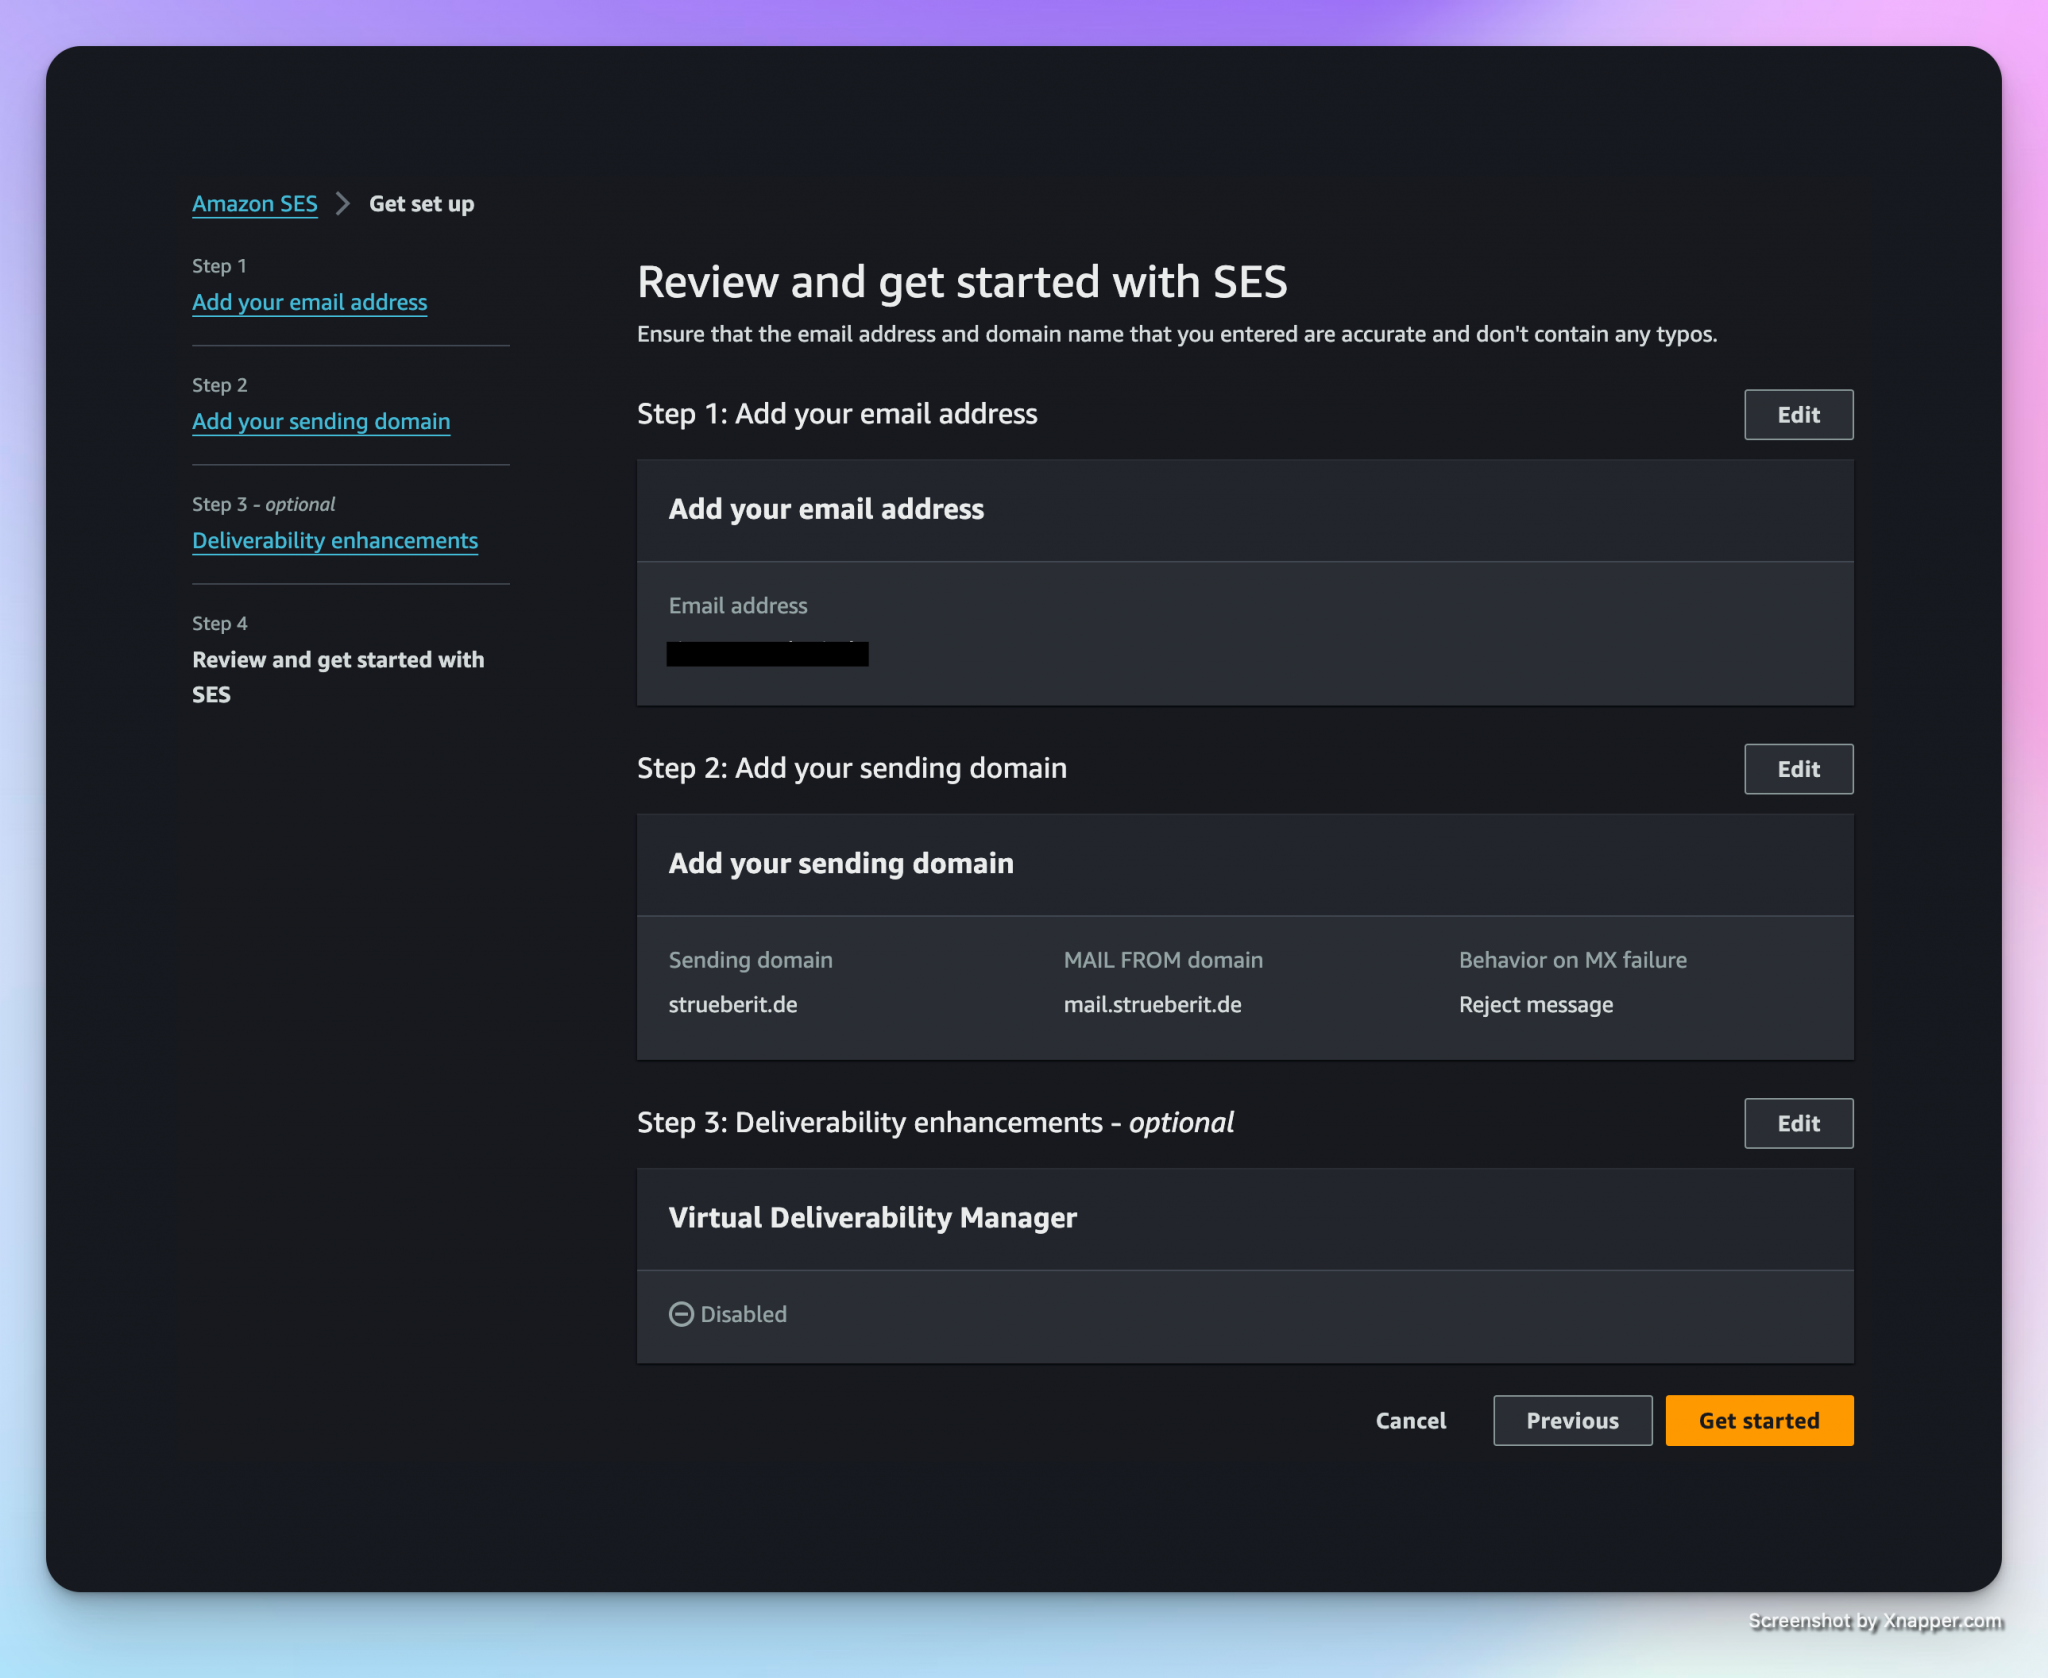Click the Reject message behavior value
The image size is (2048, 1678).
click(1535, 1004)
